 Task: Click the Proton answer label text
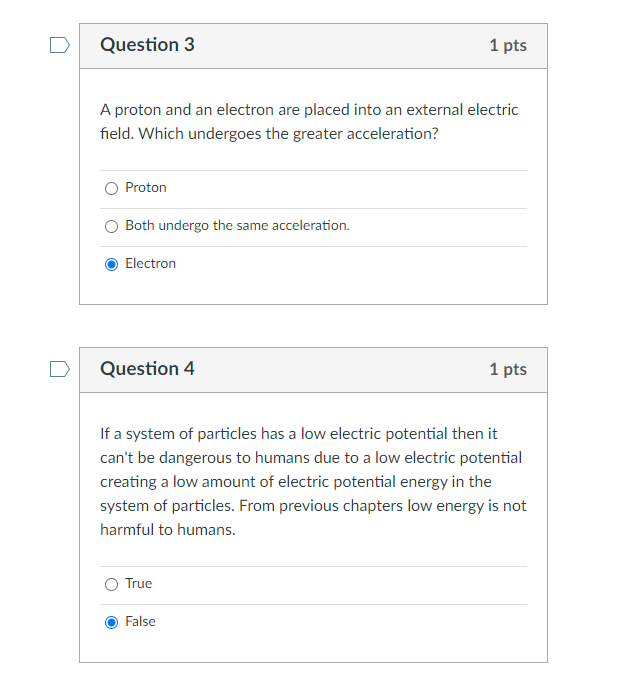[146, 187]
